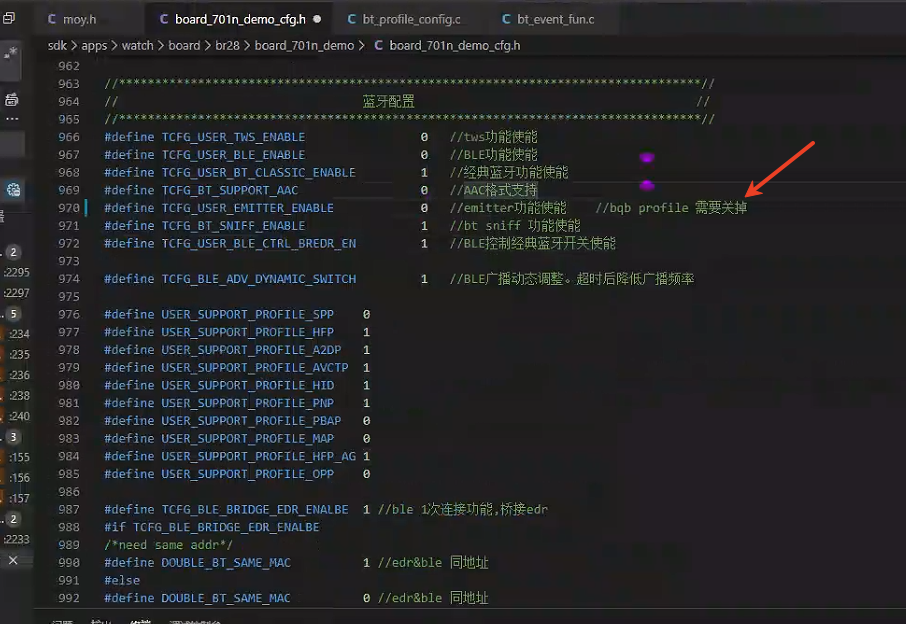The height and width of the screenshot is (624, 906).
Task: Open the :2297 result in the left panel
Action: (17, 293)
